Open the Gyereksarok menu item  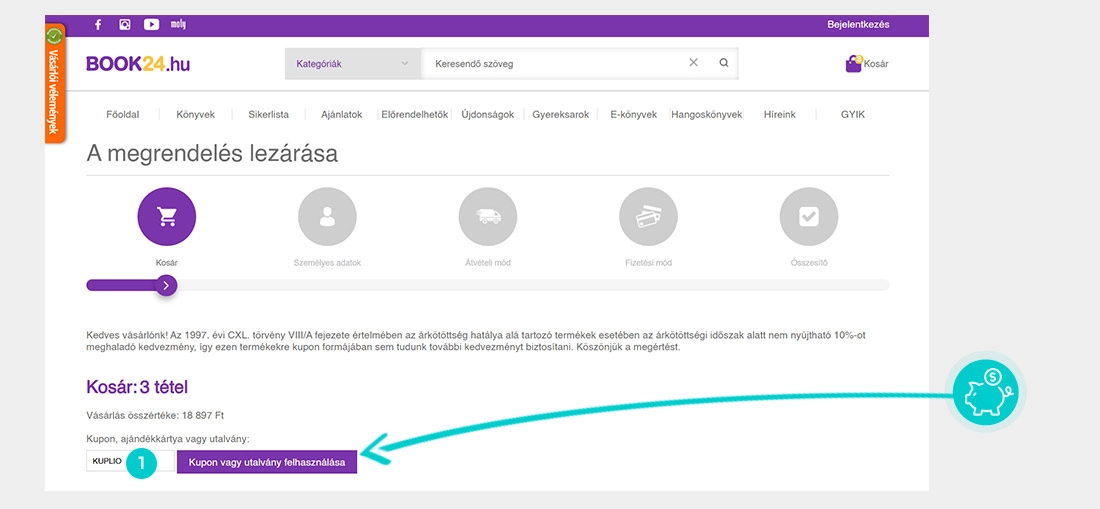click(x=561, y=115)
